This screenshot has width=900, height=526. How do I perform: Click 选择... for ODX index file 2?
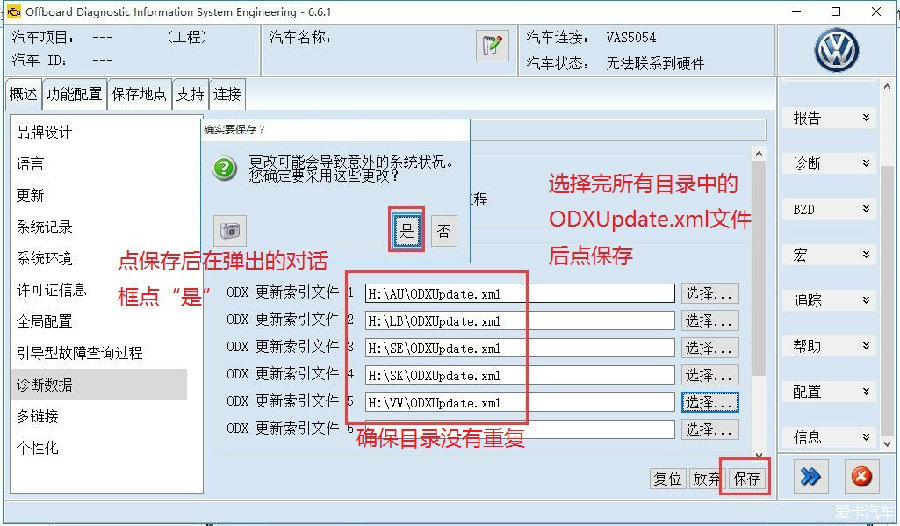[x=709, y=320]
